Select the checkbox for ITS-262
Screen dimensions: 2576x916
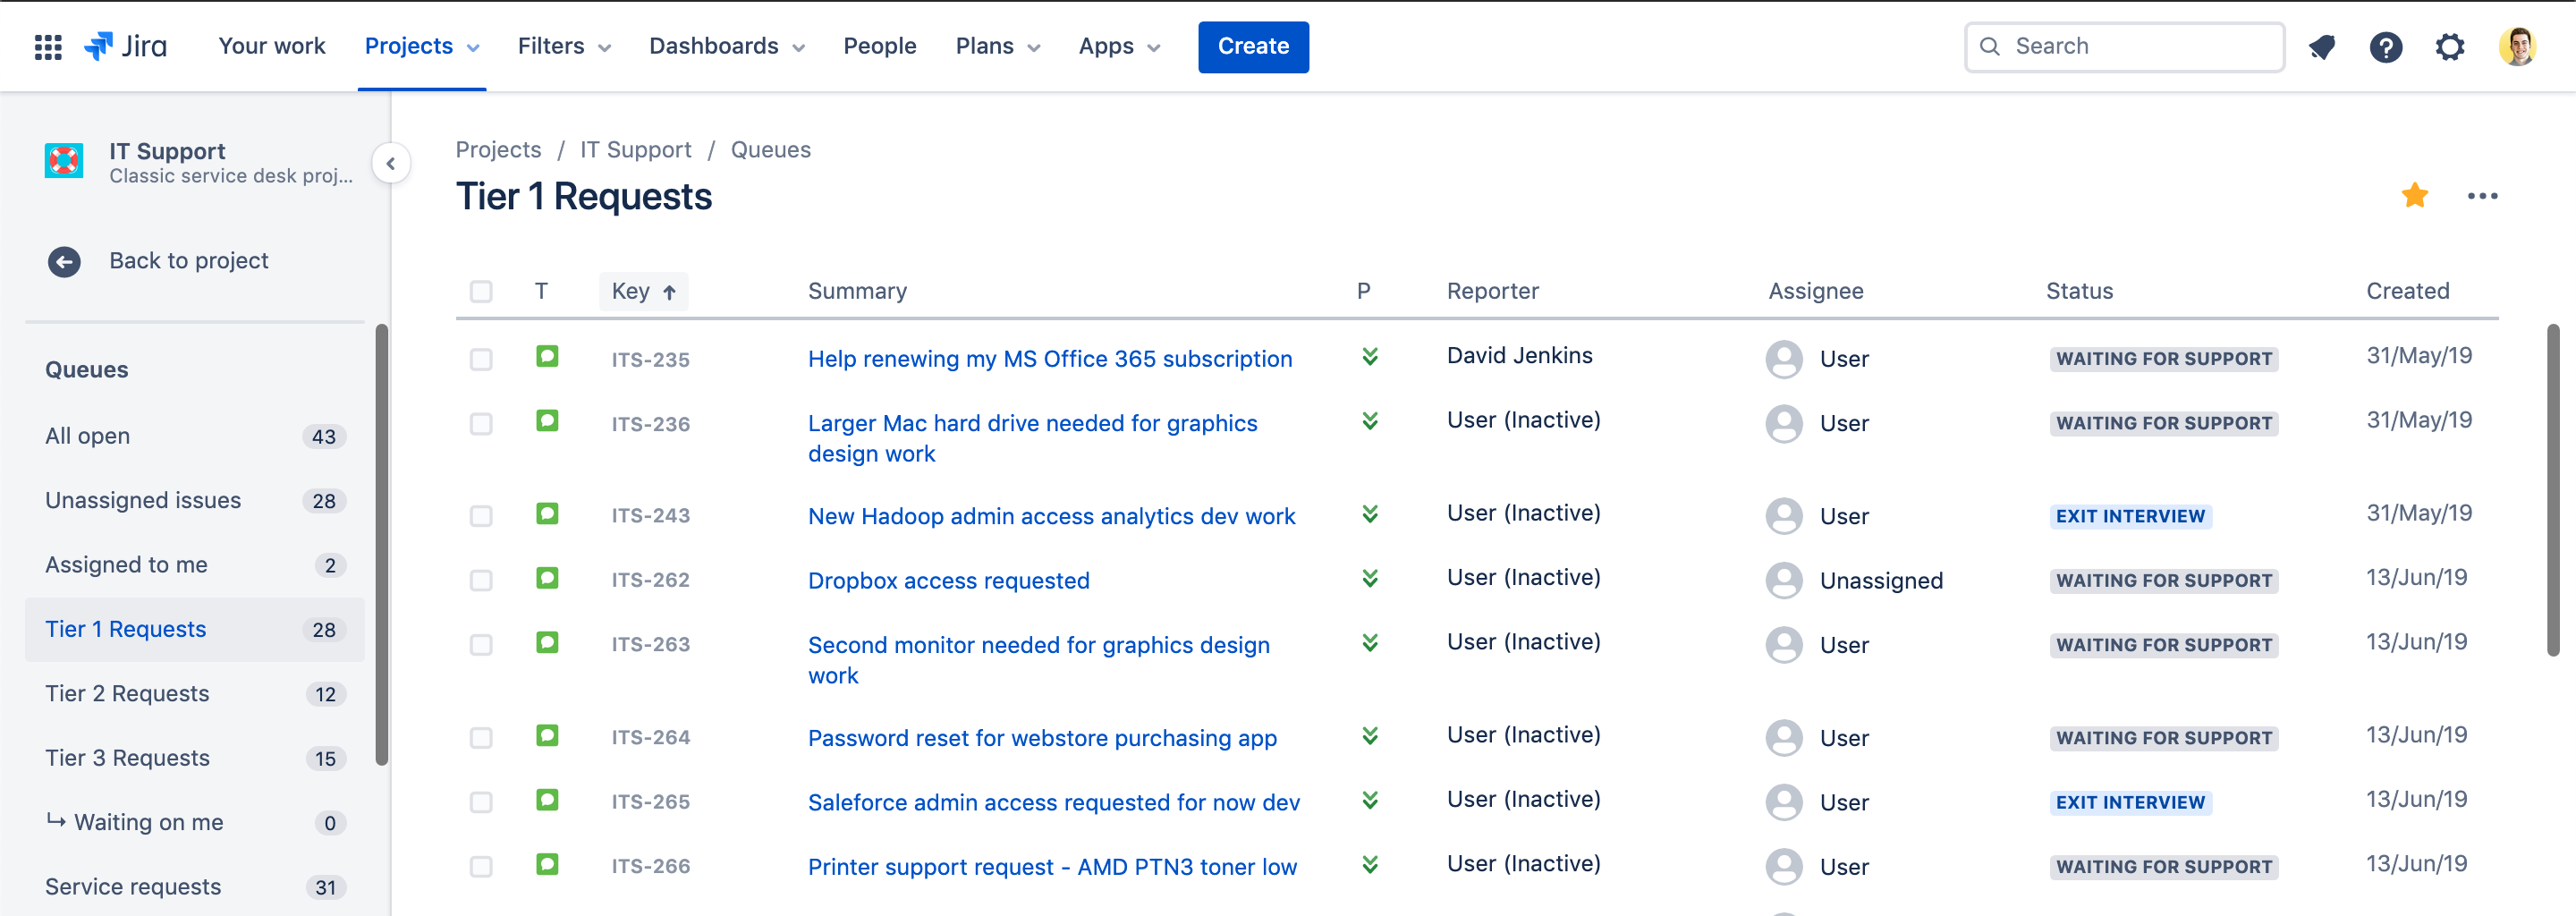(x=481, y=581)
